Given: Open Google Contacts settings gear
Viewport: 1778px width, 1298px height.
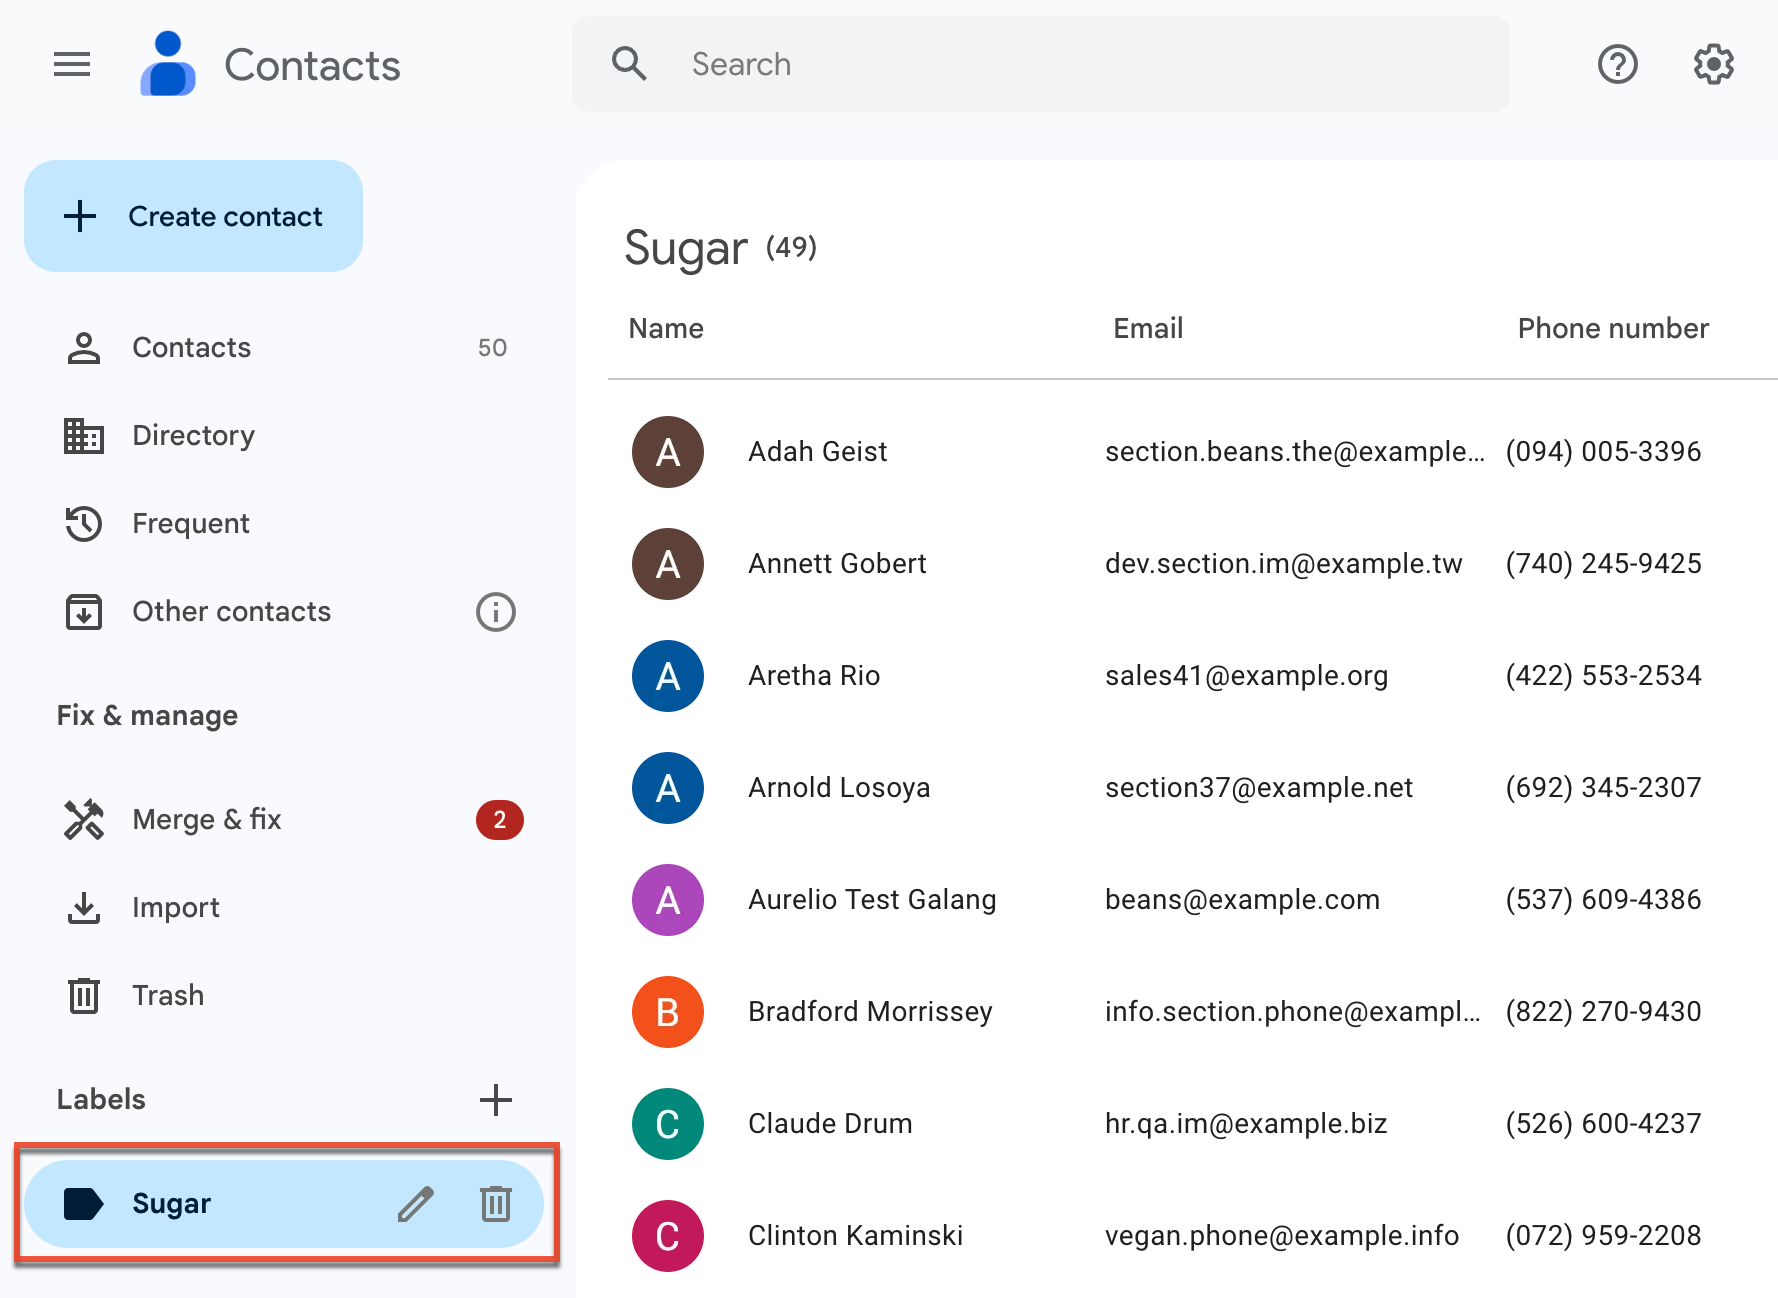Looking at the screenshot, I should (1712, 64).
